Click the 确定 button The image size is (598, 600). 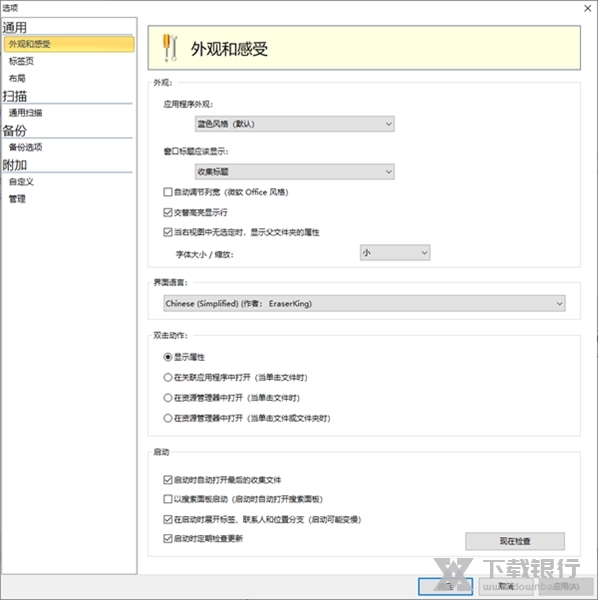(x=445, y=586)
